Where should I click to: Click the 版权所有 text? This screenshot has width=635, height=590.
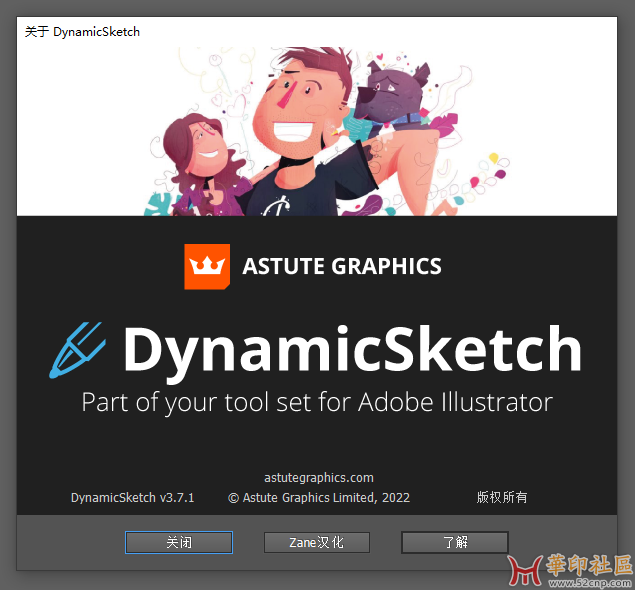coord(502,497)
